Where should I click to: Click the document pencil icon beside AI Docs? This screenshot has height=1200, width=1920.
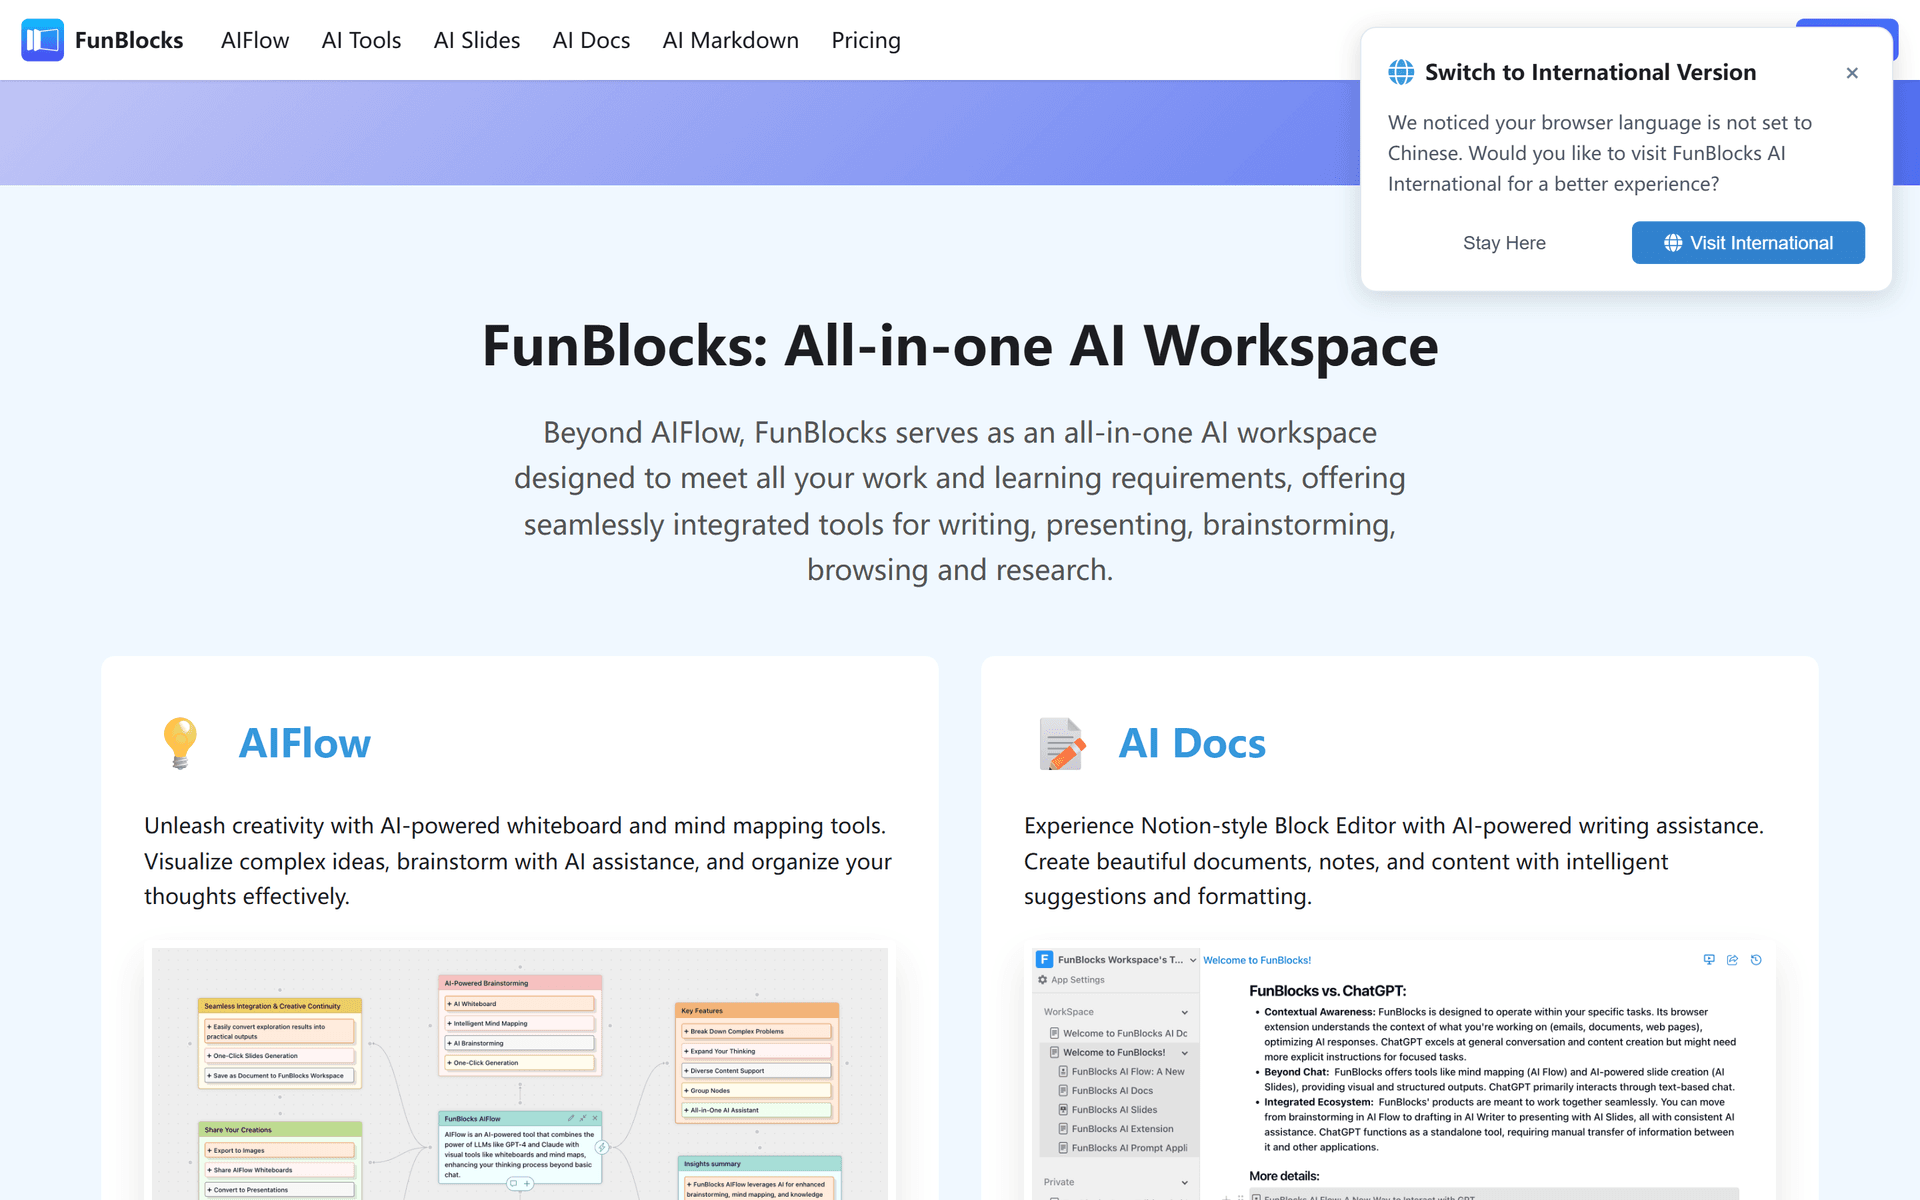(1061, 743)
